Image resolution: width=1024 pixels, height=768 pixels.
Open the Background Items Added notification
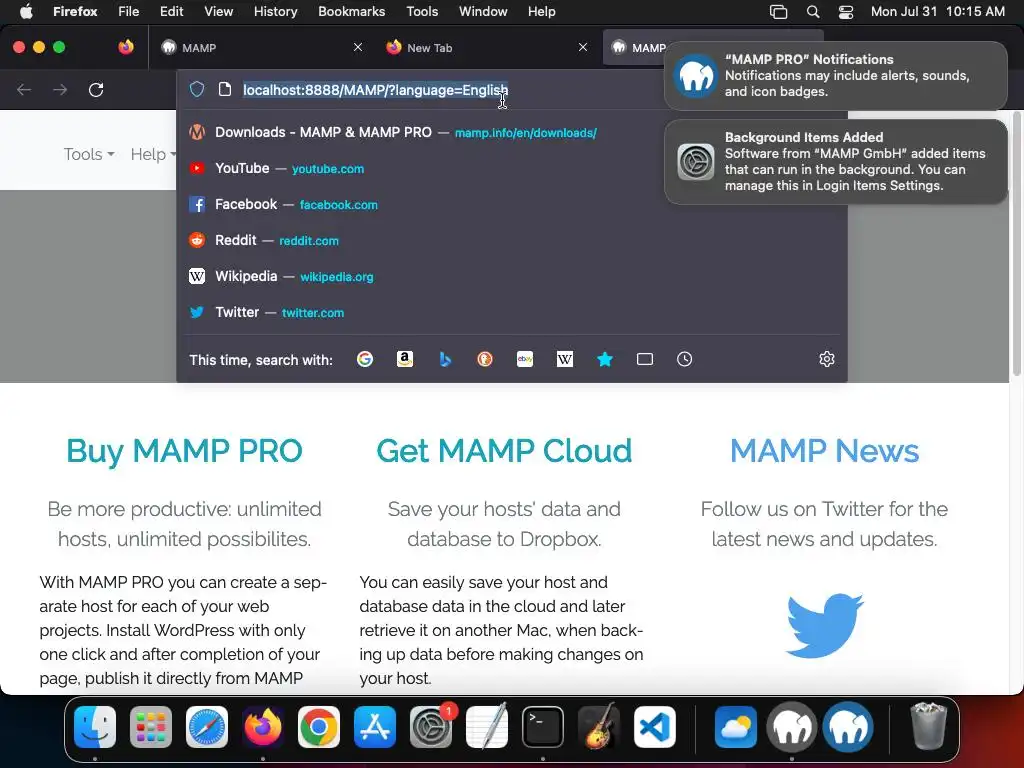click(836, 161)
